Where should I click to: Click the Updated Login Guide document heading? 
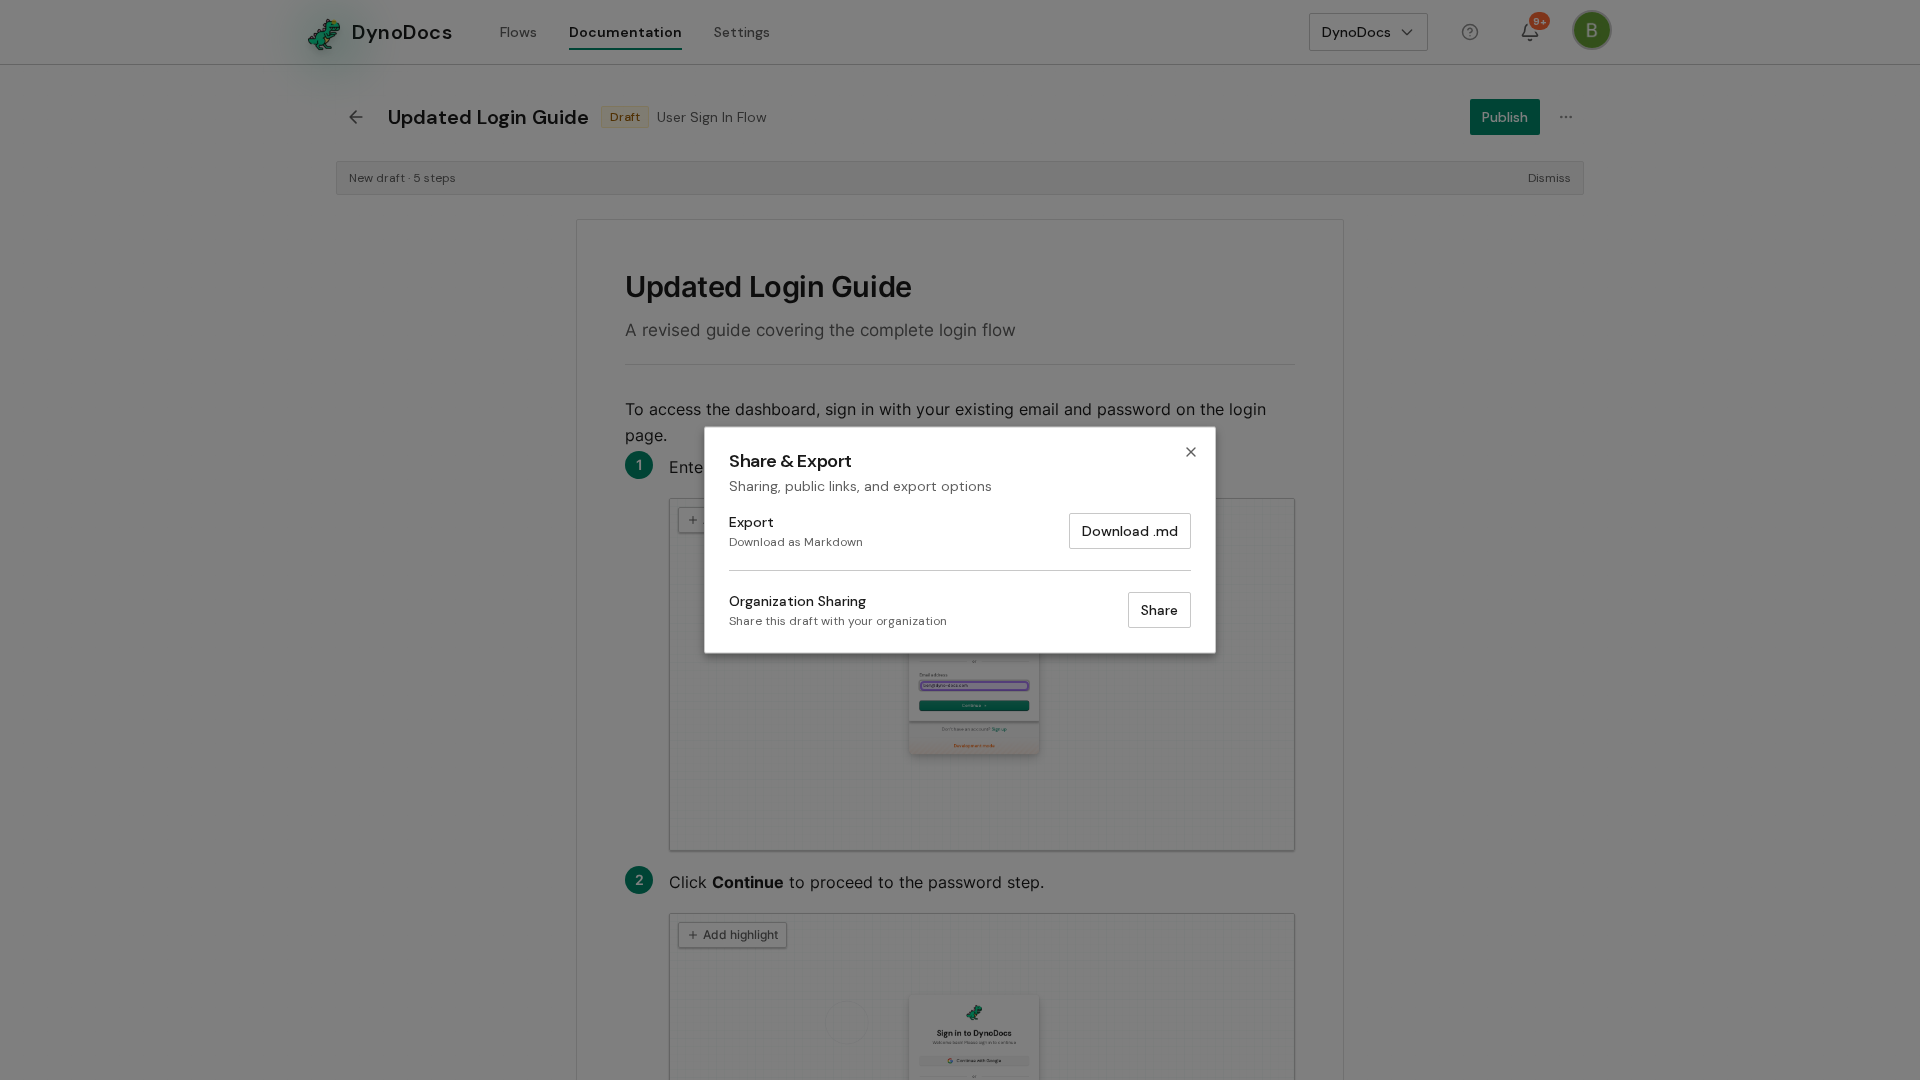coord(768,287)
